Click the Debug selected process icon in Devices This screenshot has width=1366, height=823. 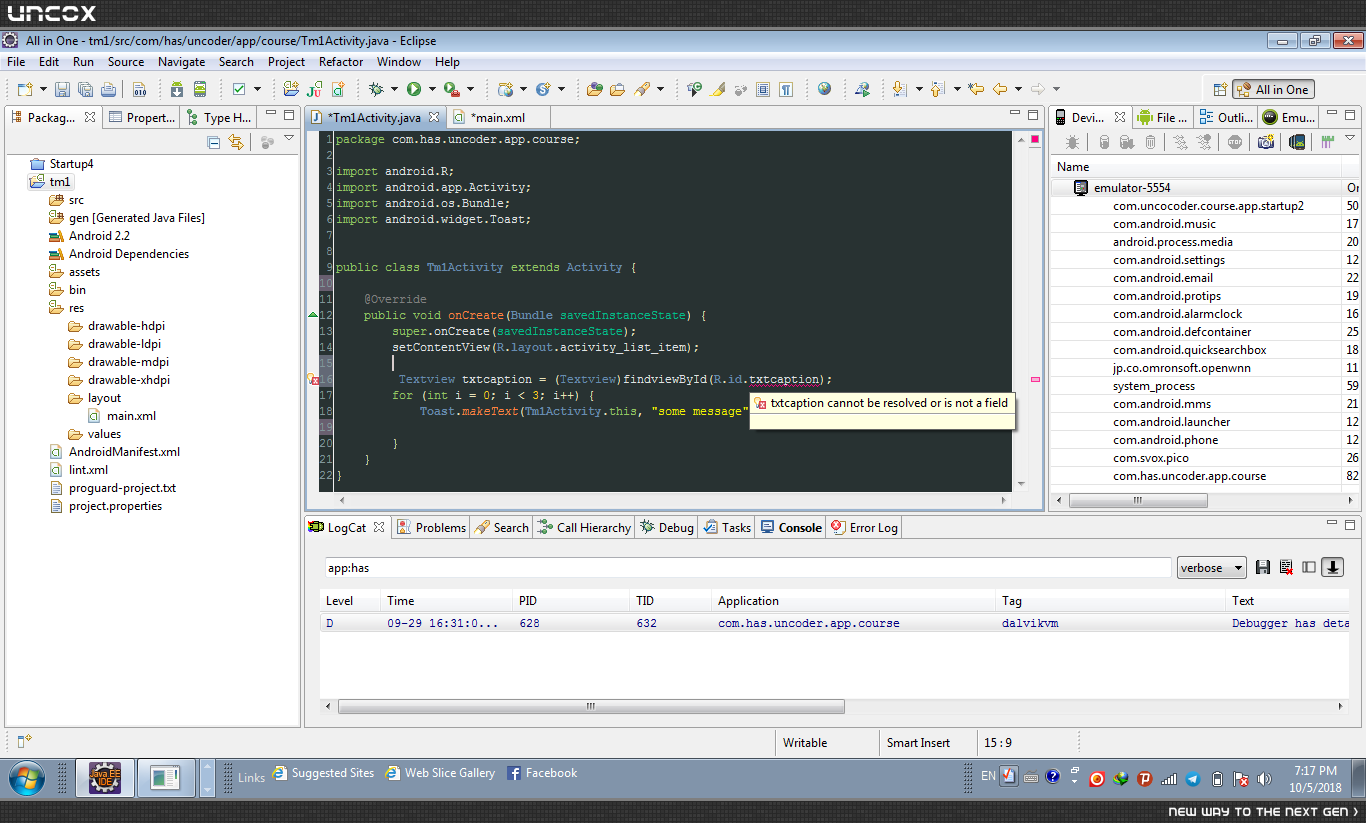click(1072, 143)
